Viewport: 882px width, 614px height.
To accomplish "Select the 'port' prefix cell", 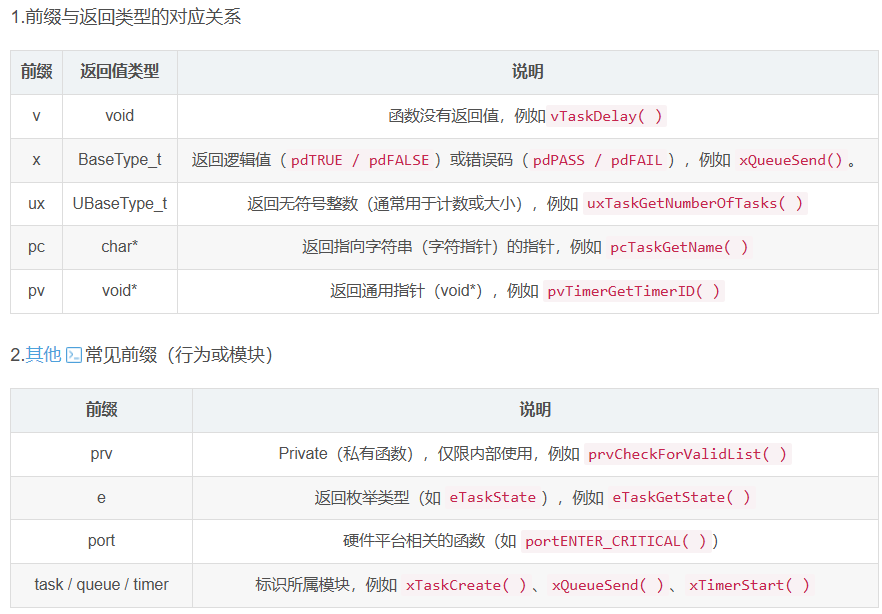I will click(x=101, y=541).
